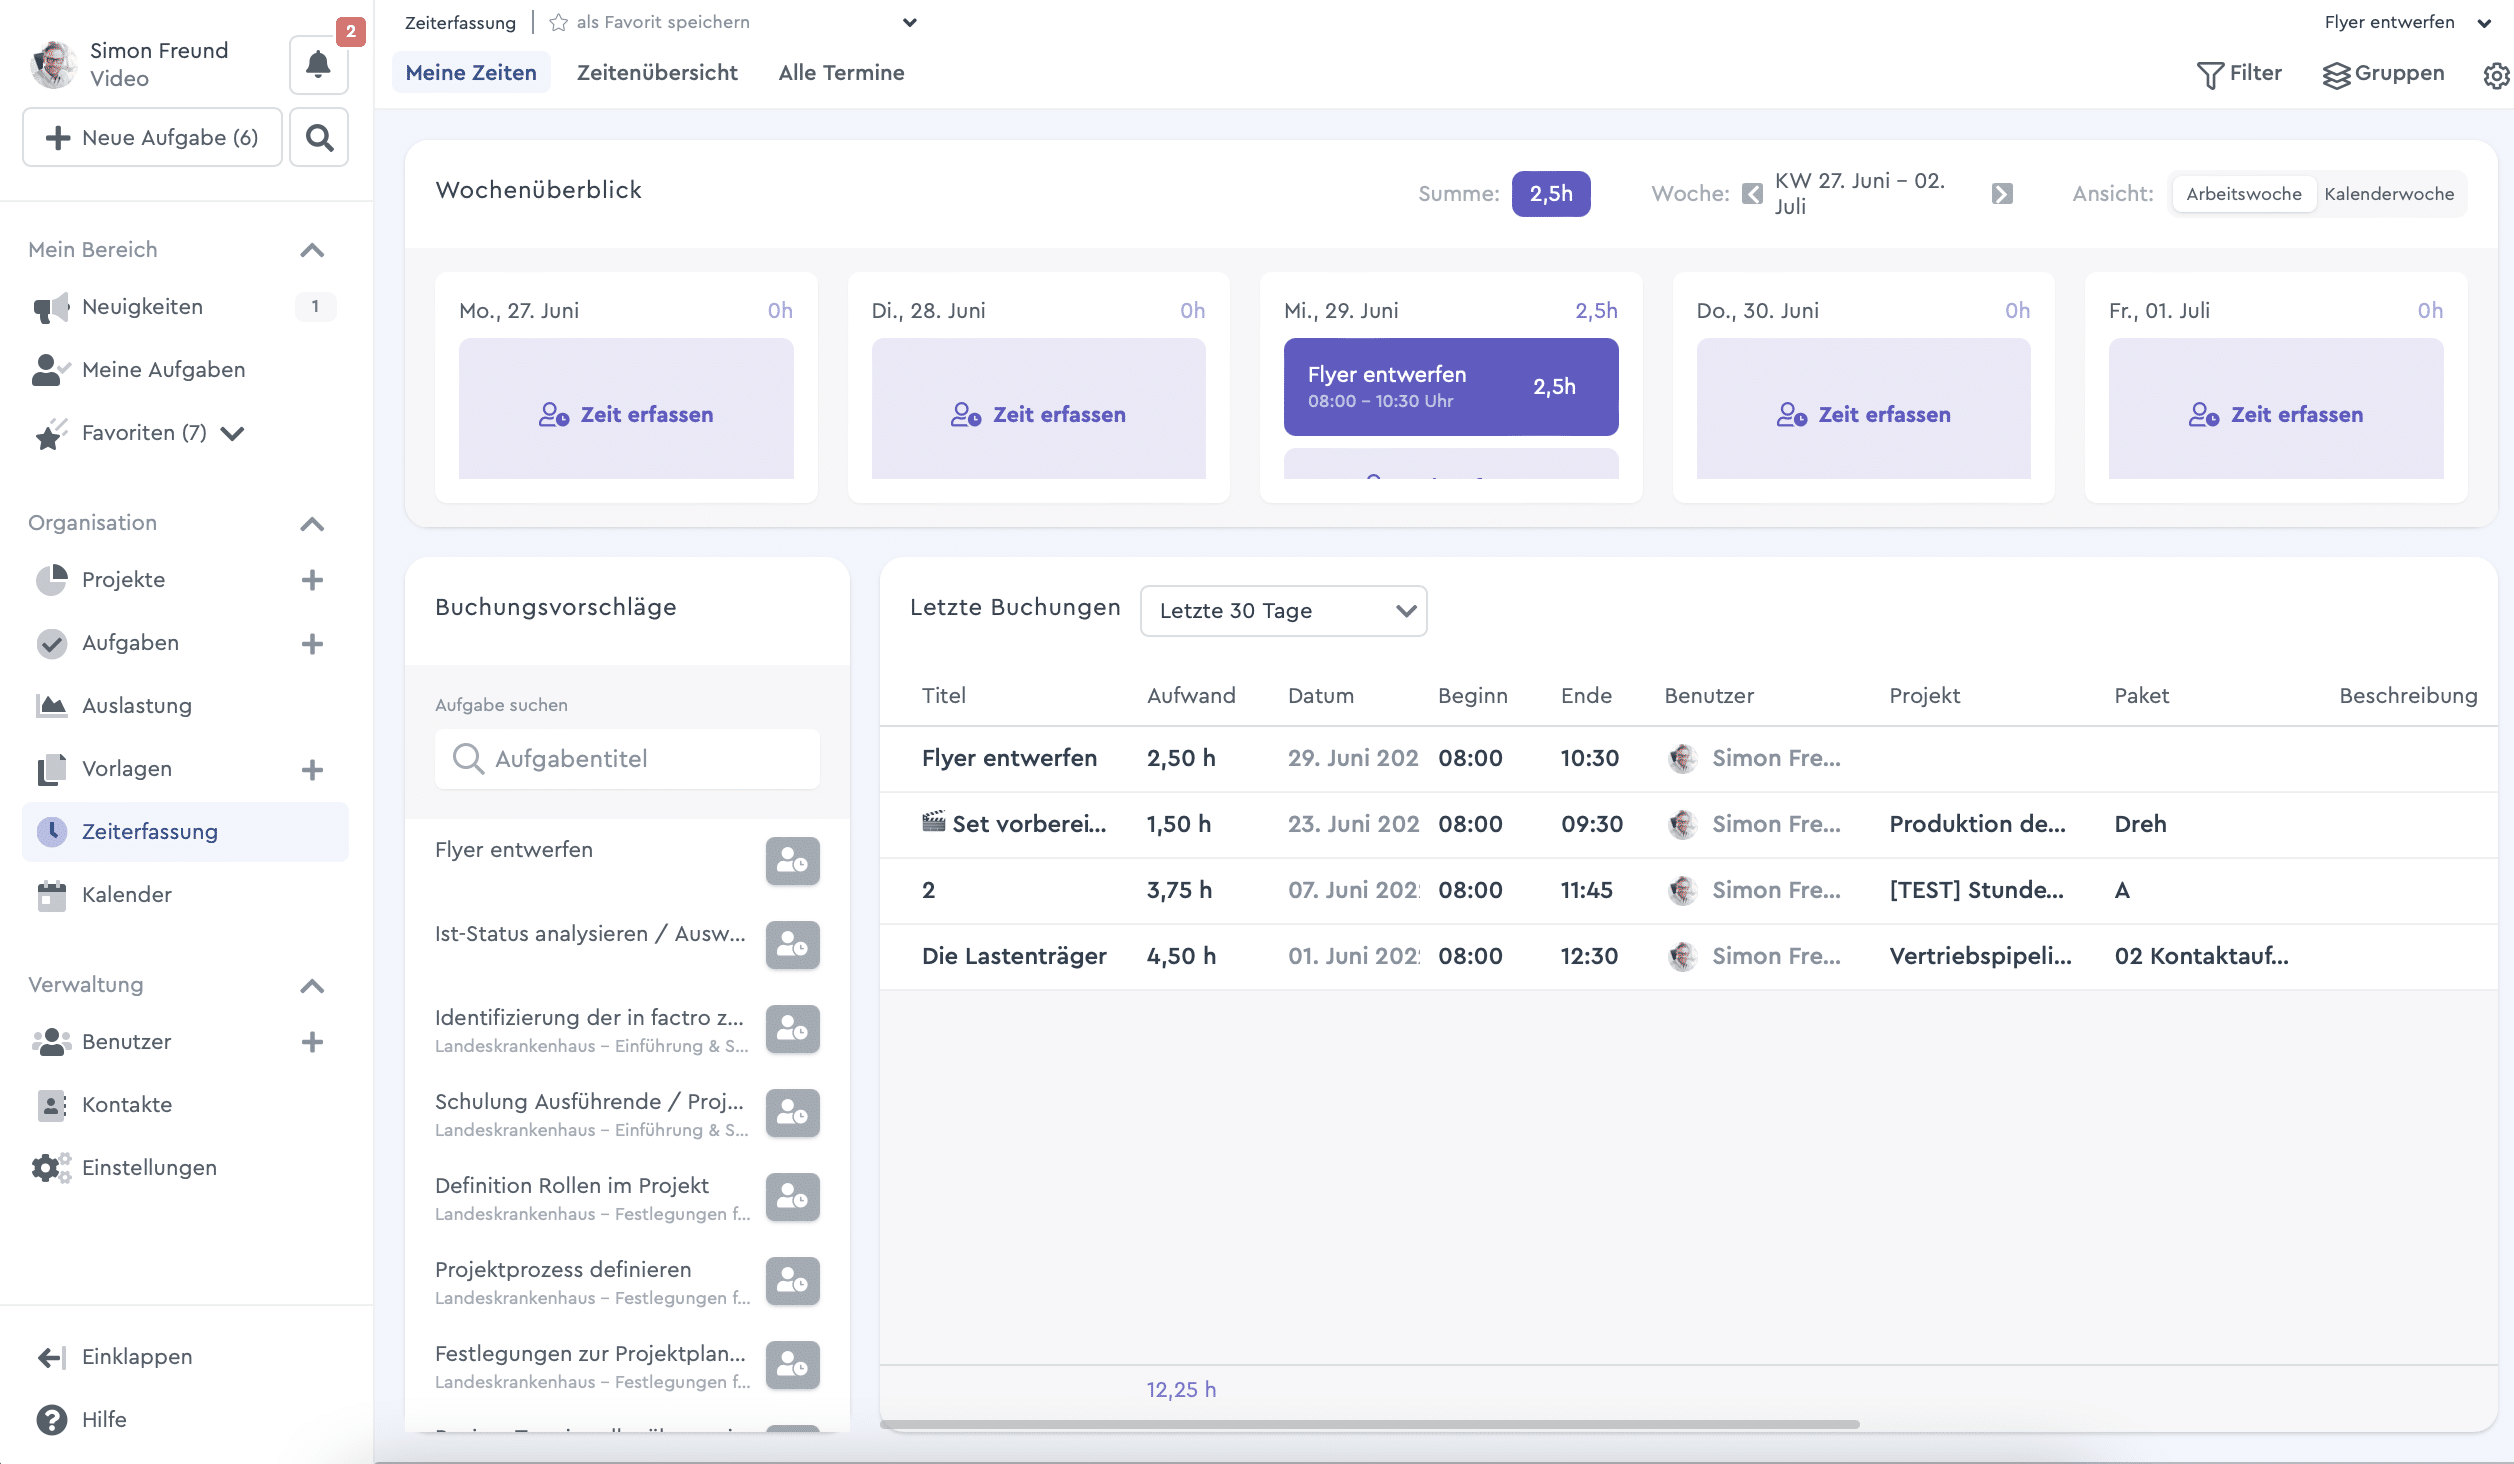This screenshot has height=1464, width=2514.
Task: Add new Vorlagen template with plus icon
Action: point(312,769)
